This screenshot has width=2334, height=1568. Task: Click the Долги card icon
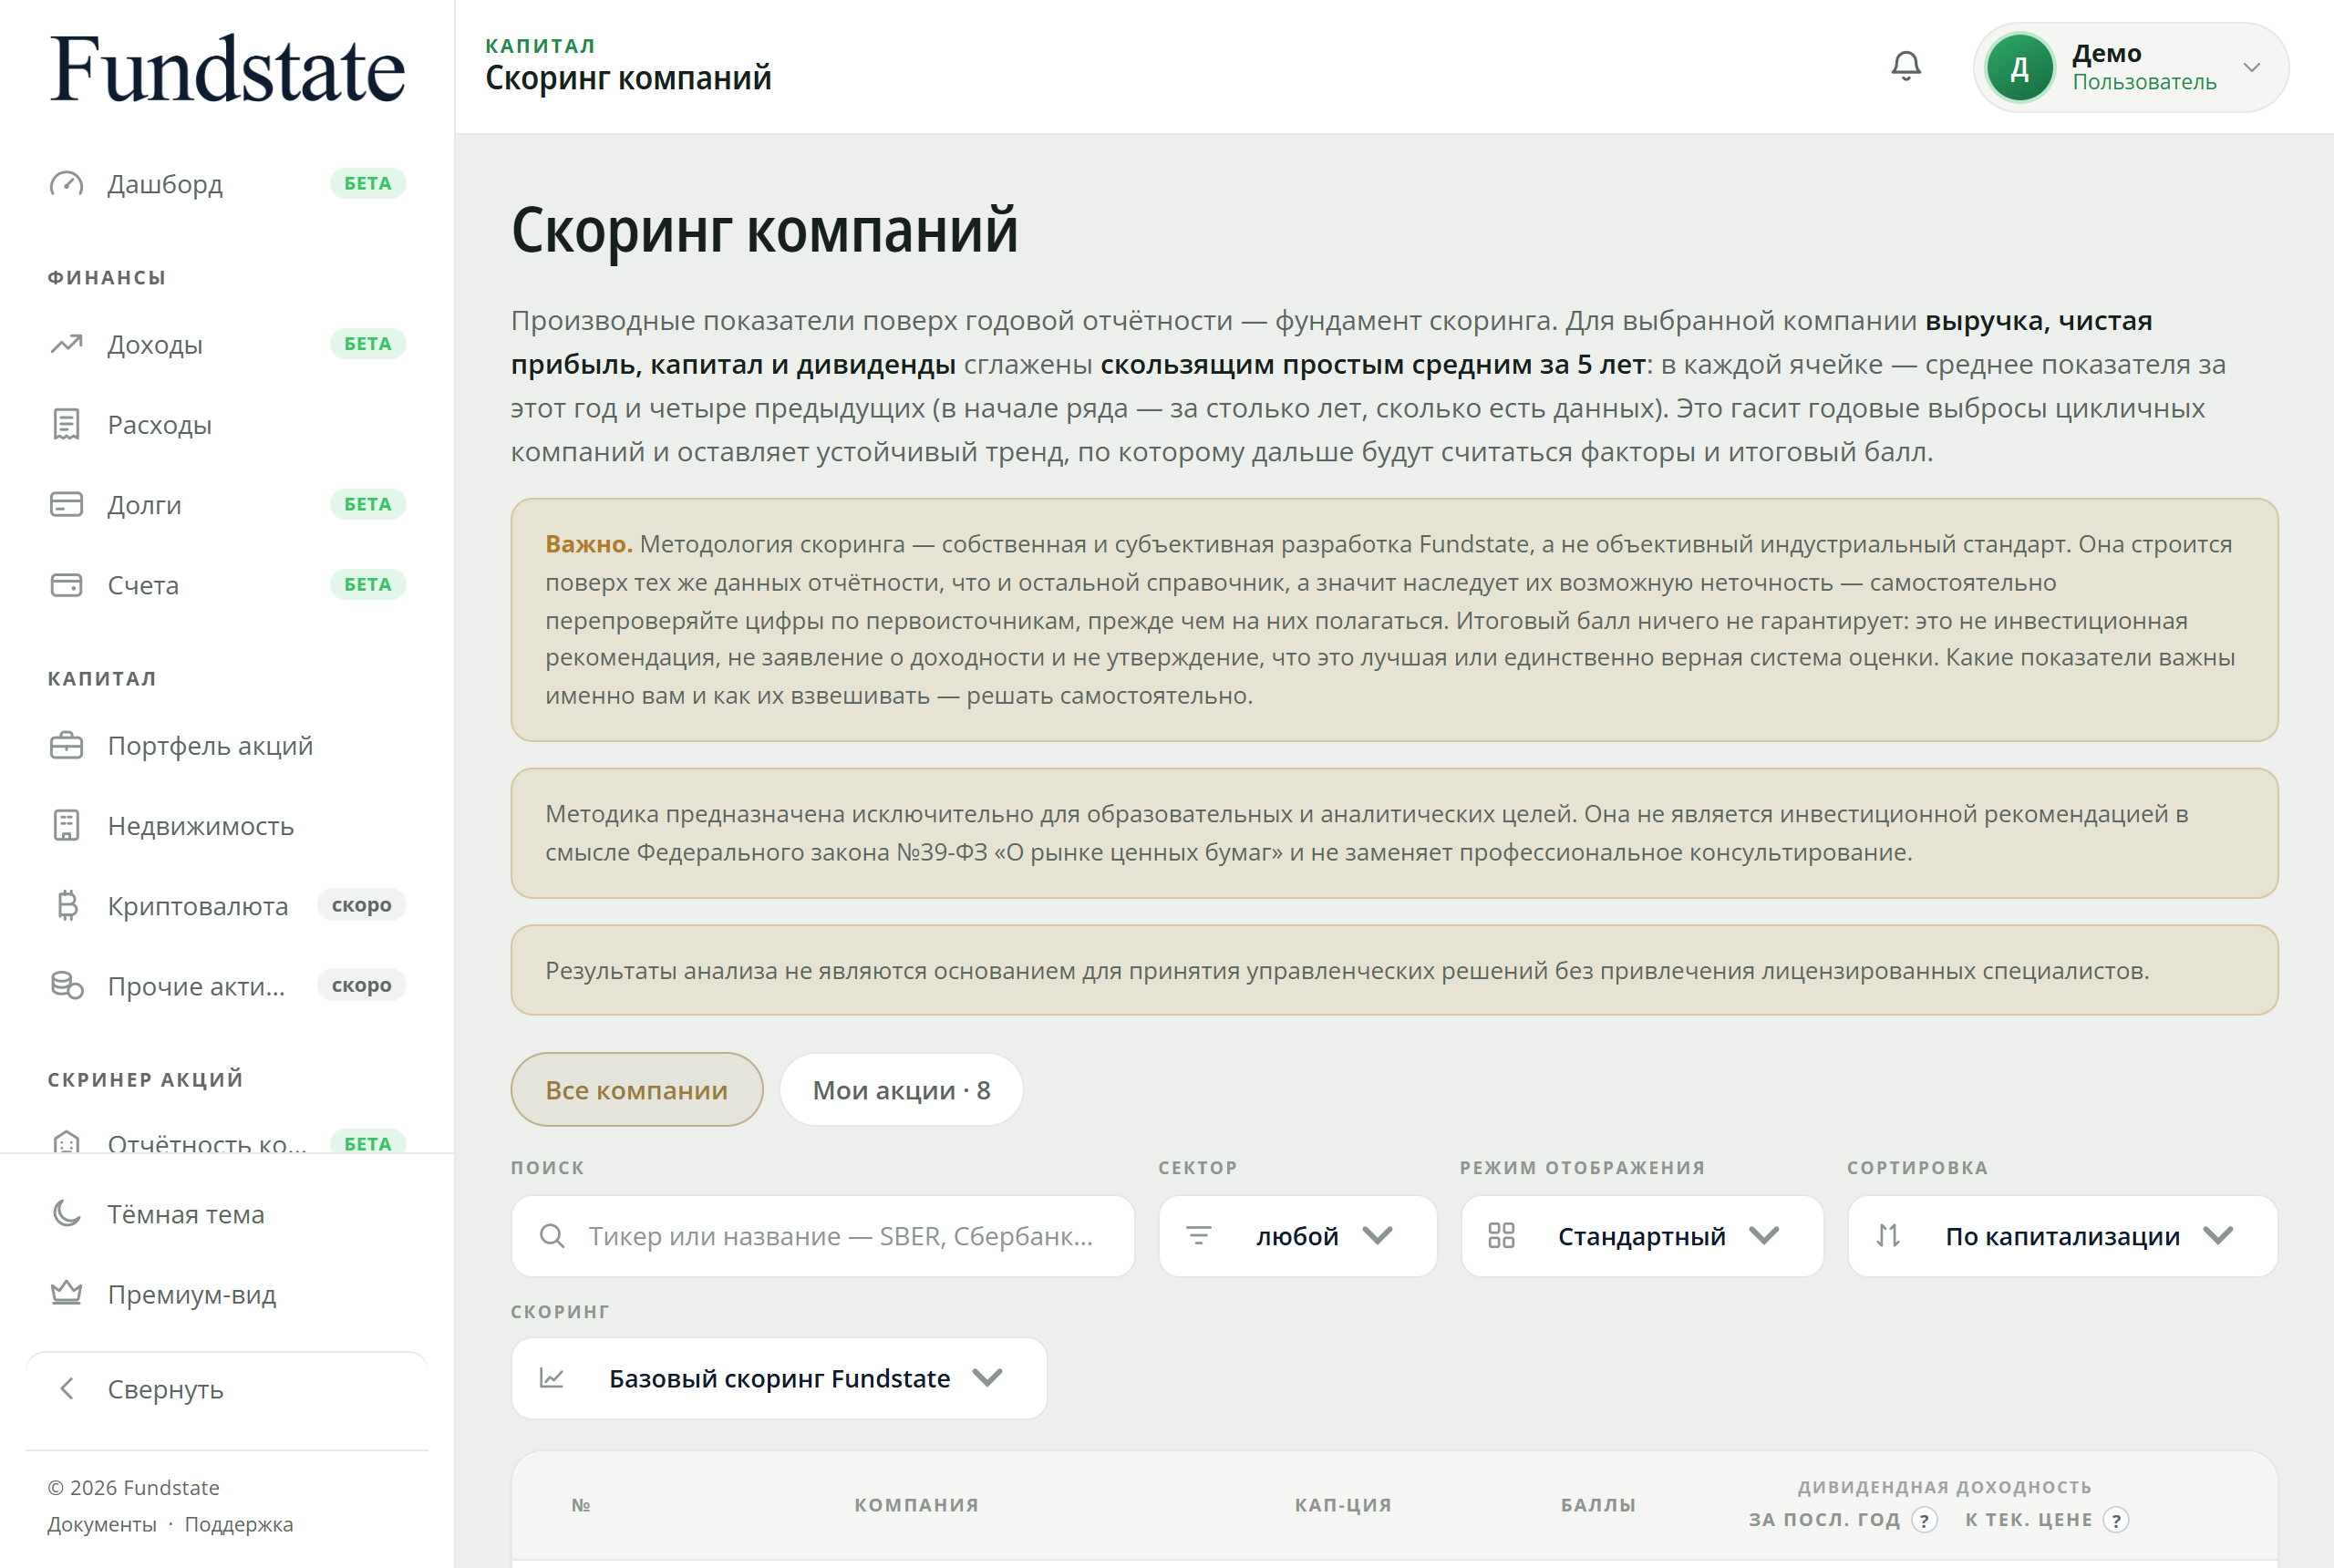[x=66, y=504]
